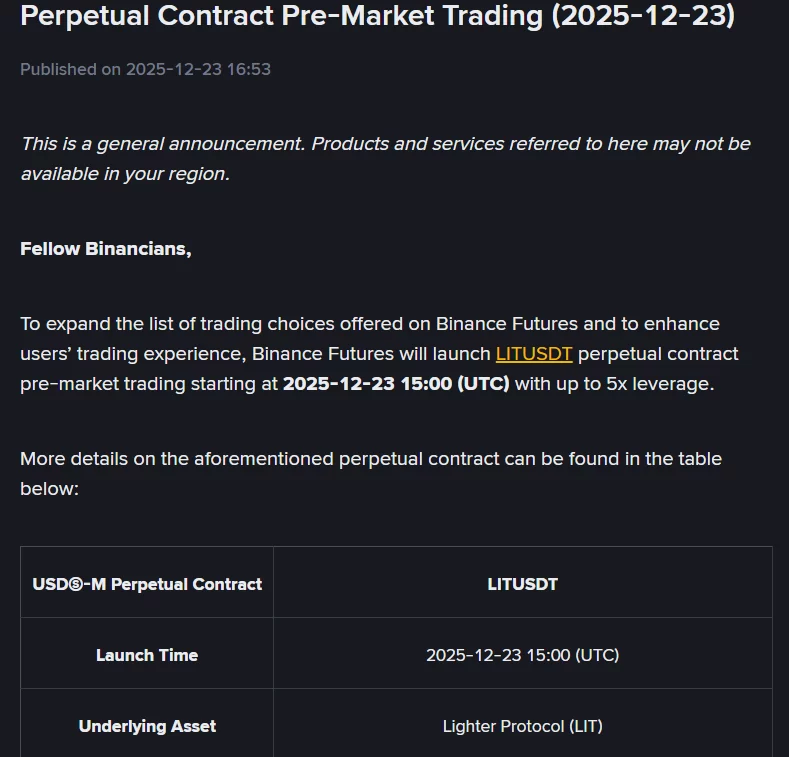The image size is (789, 757).
Task: Click the USDⓈ-M Perpetual Contract header cell
Action: coord(147,584)
